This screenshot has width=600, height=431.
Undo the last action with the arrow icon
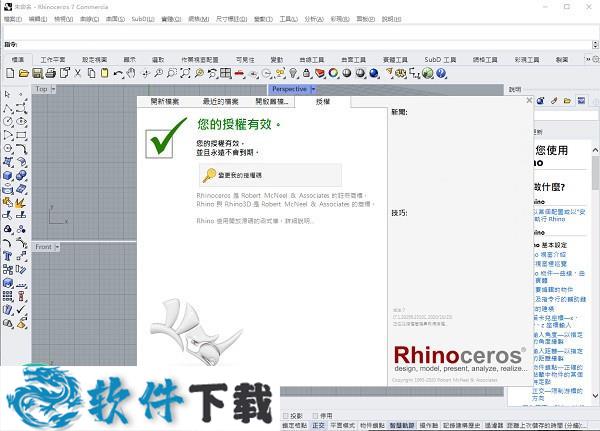point(118,73)
